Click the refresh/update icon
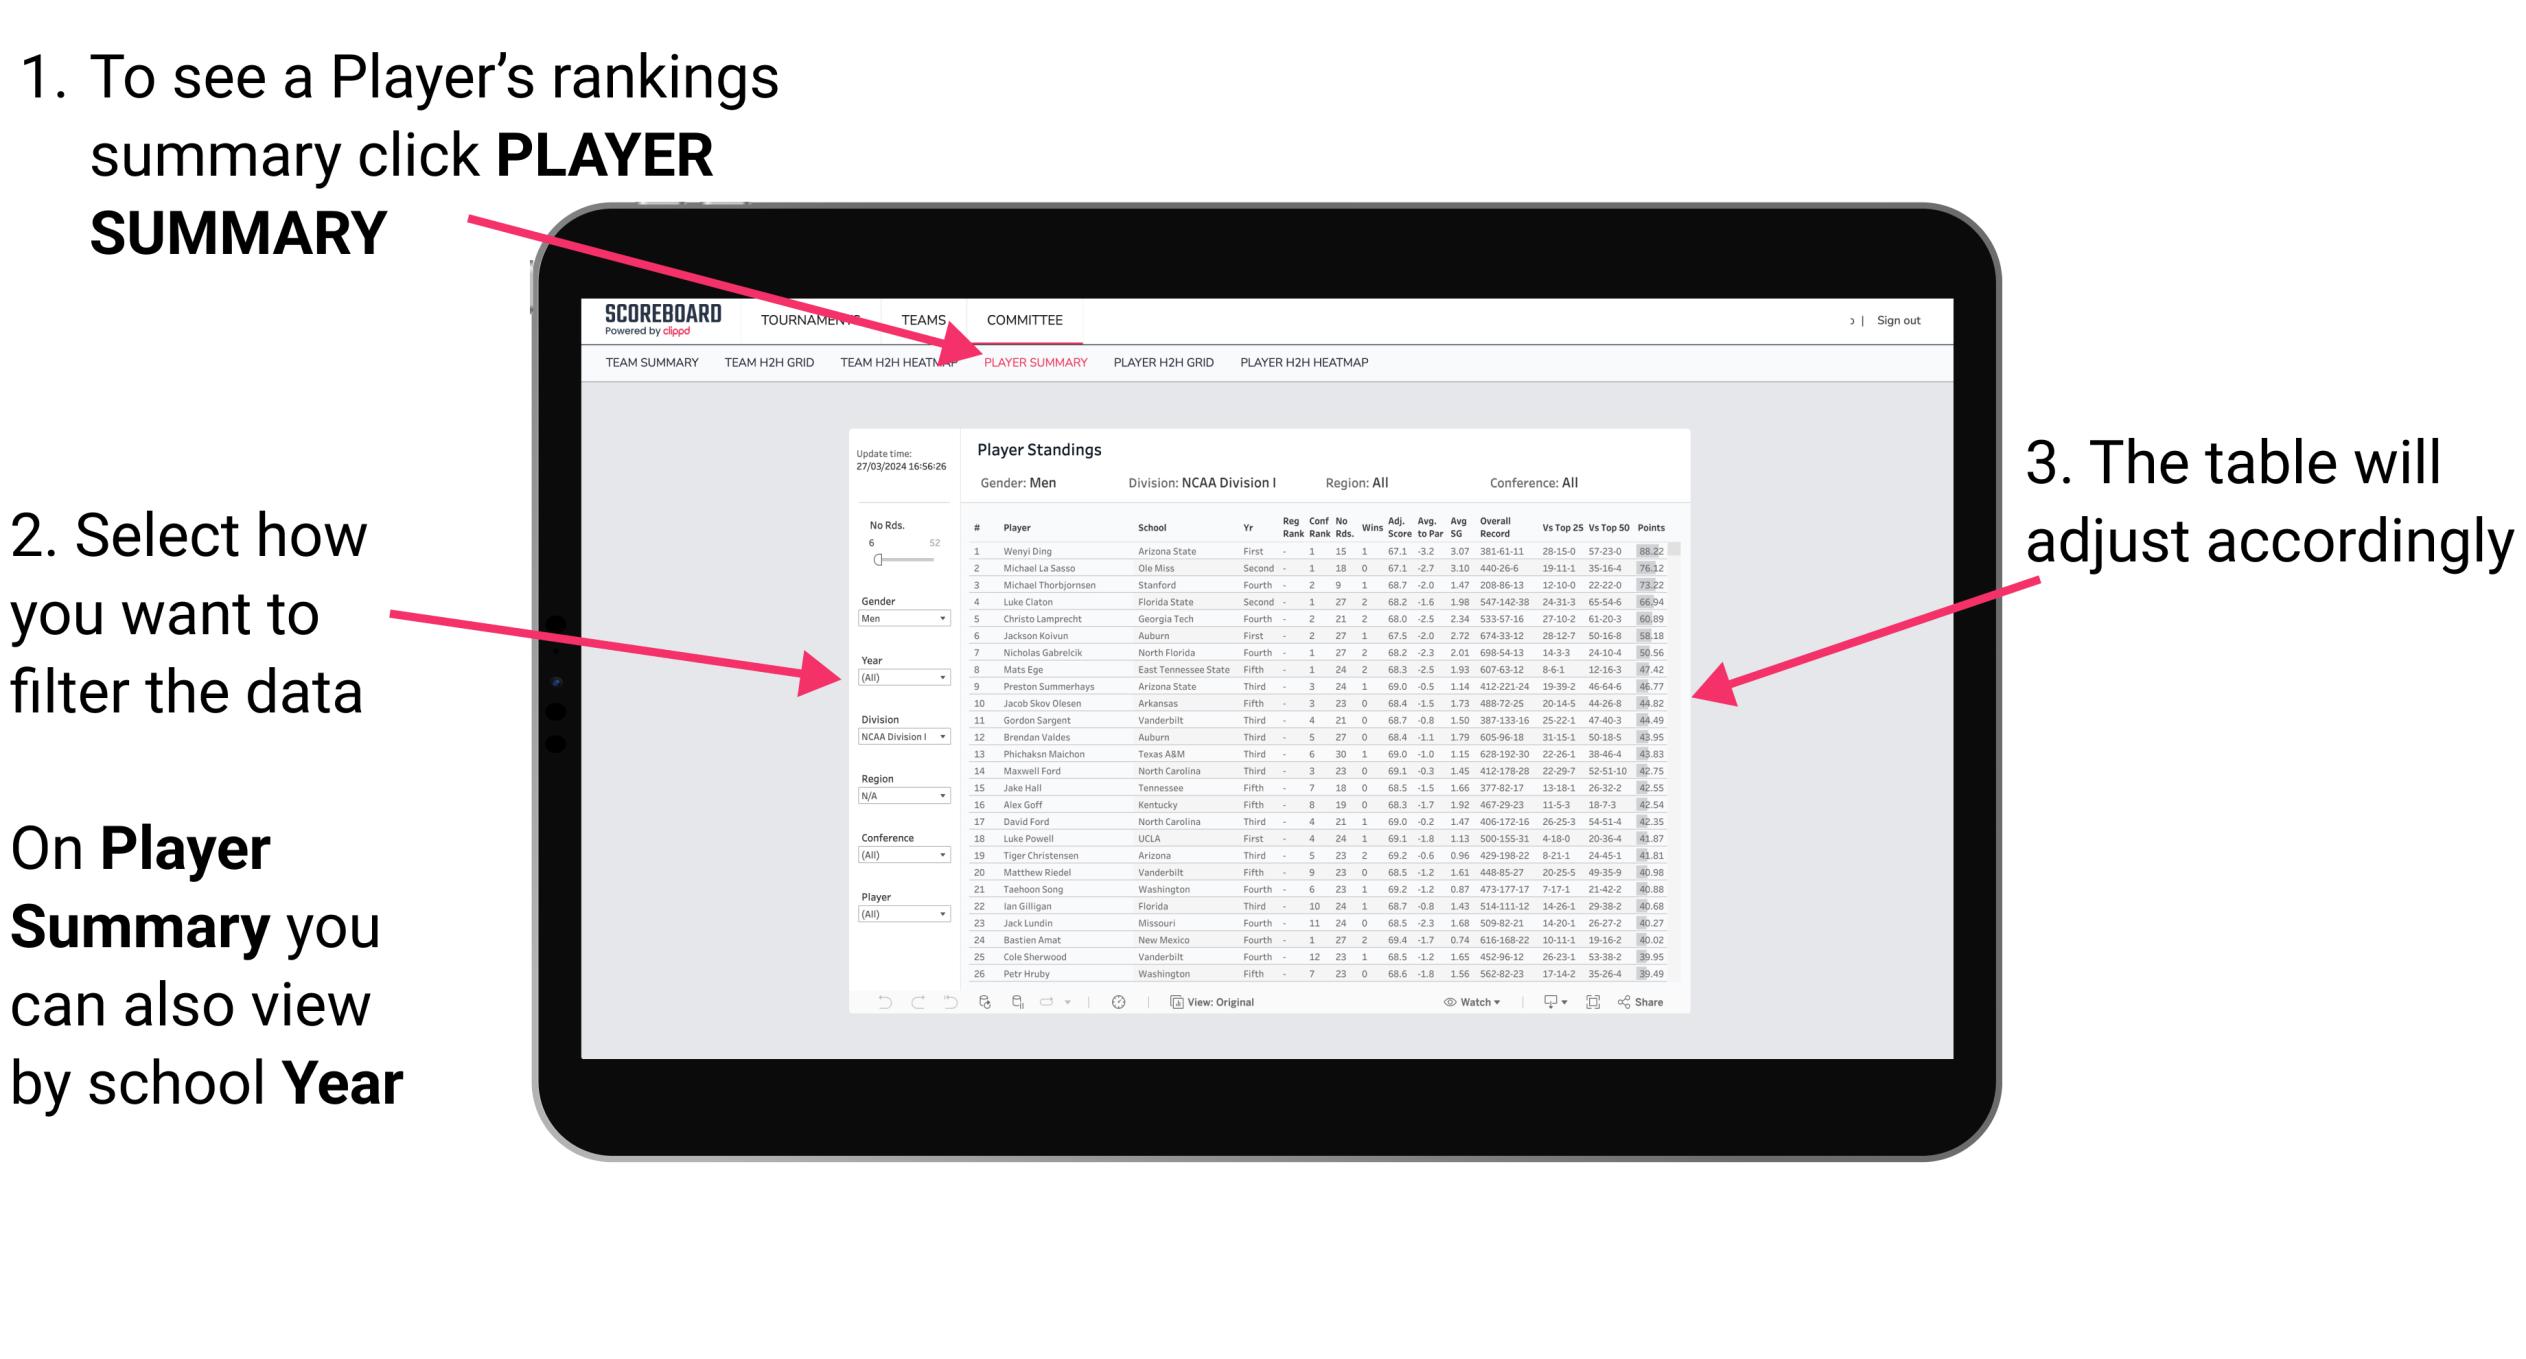2526x1359 pixels. (984, 1003)
